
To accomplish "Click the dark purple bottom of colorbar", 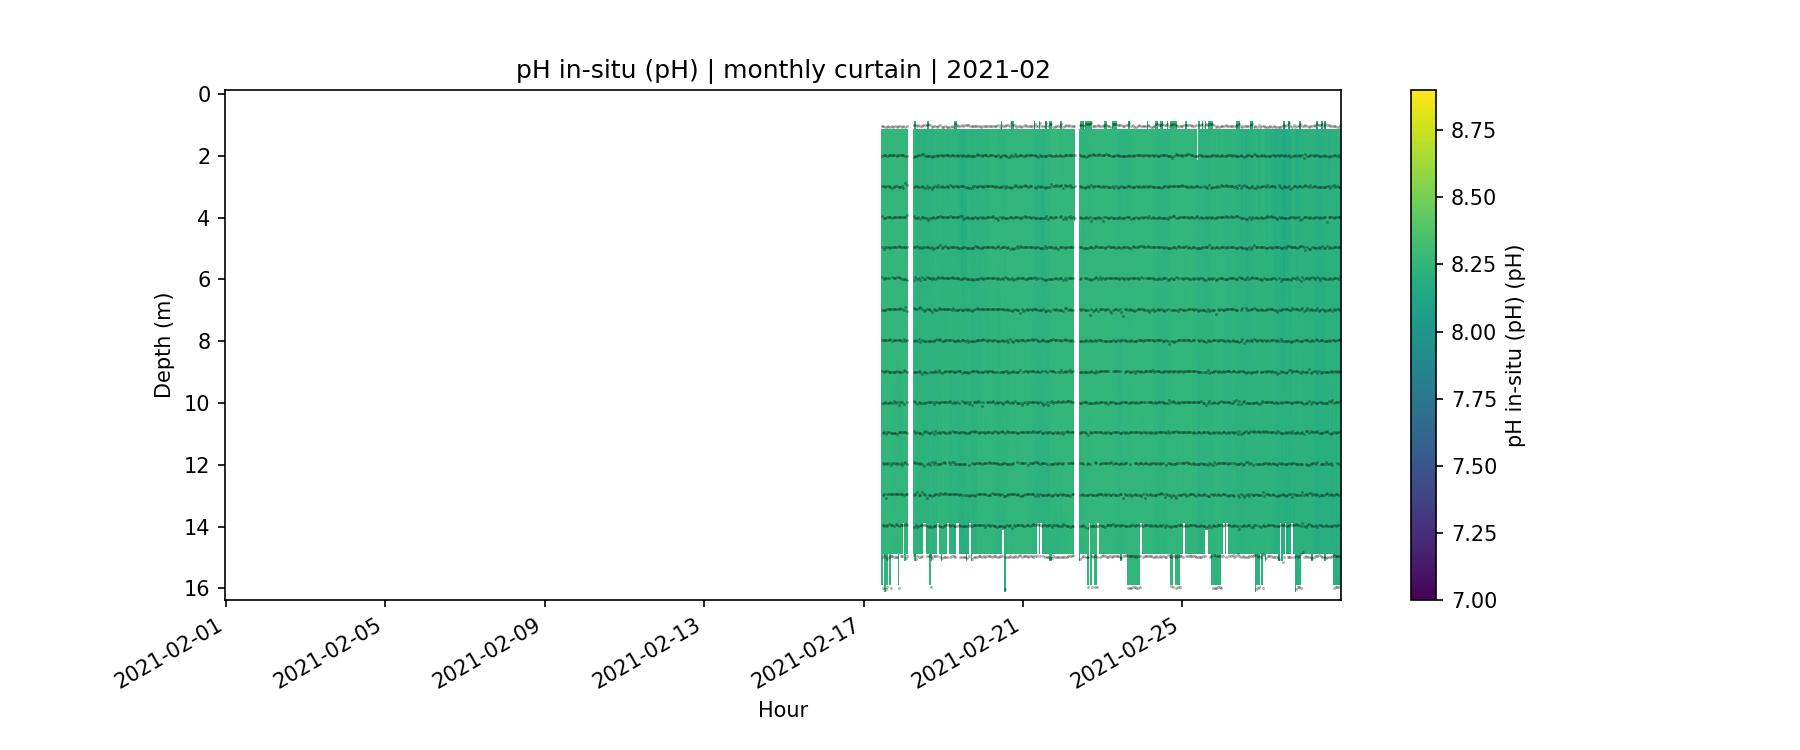I will pyautogui.click(x=1423, y=594).
